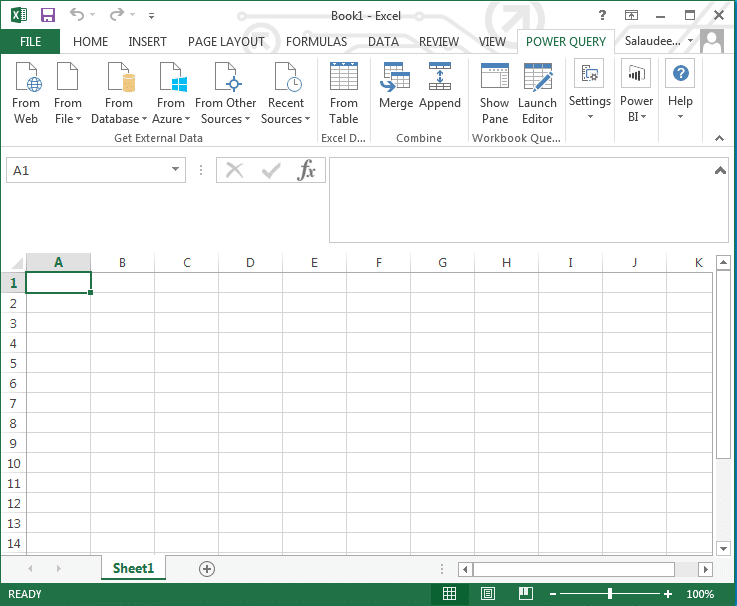The width and height of the screenshot is (737, 606).
Task: Open Power Query Settings
Action: click(590, 89)
